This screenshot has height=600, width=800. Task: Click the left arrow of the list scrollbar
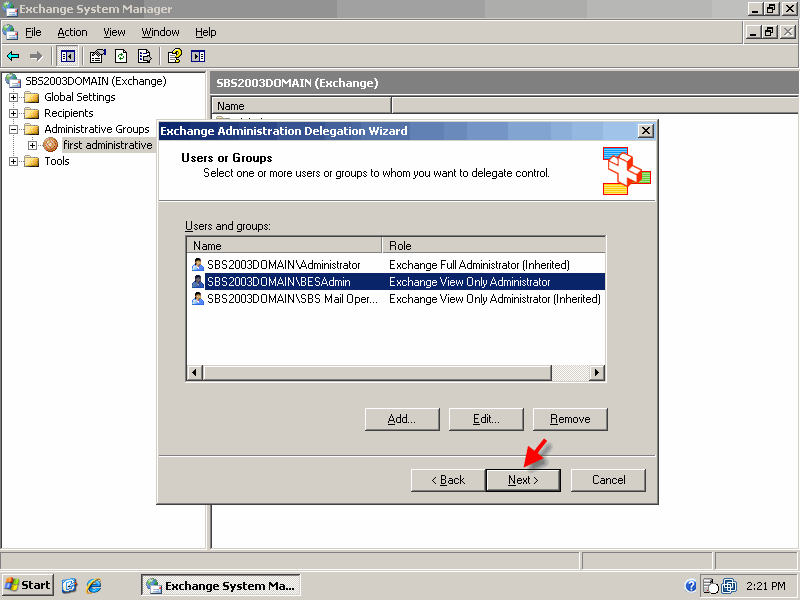pyautogui.click(x=194, y=372)
